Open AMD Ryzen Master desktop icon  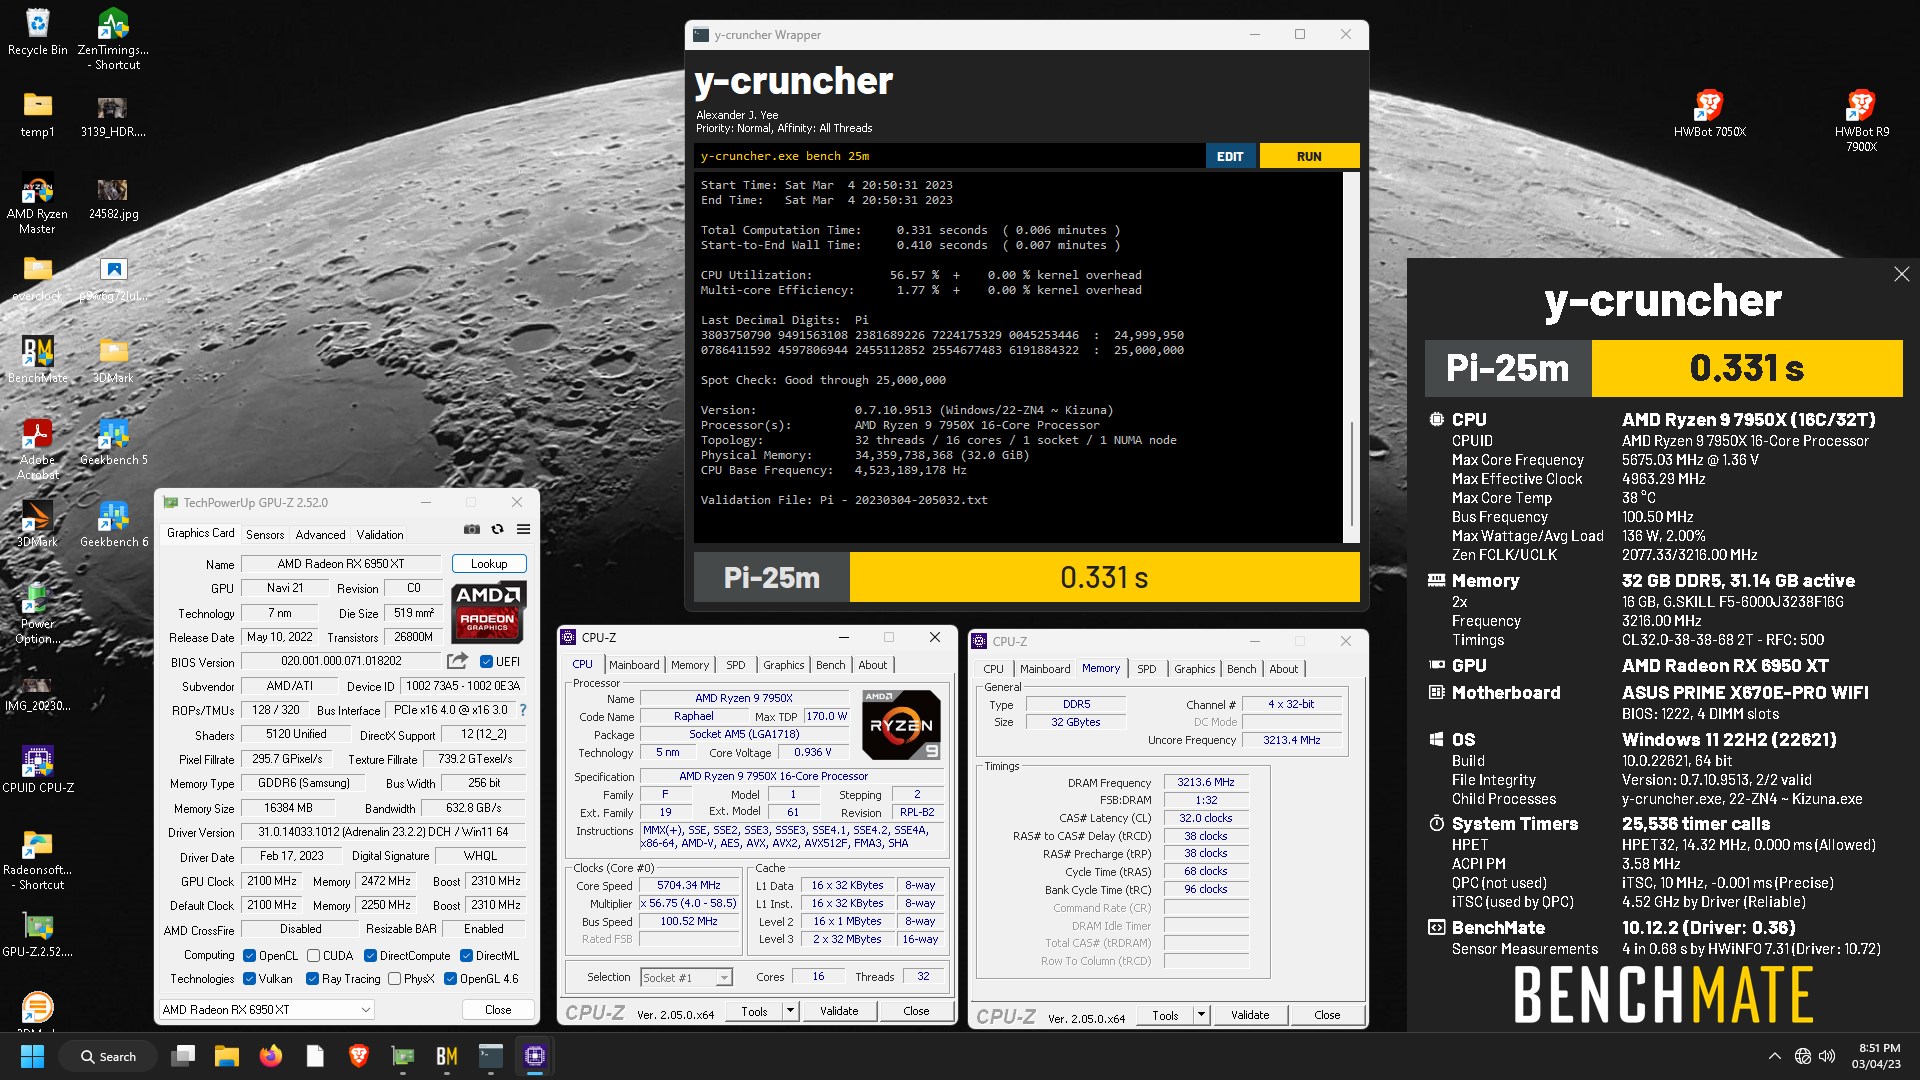point(37,203)
